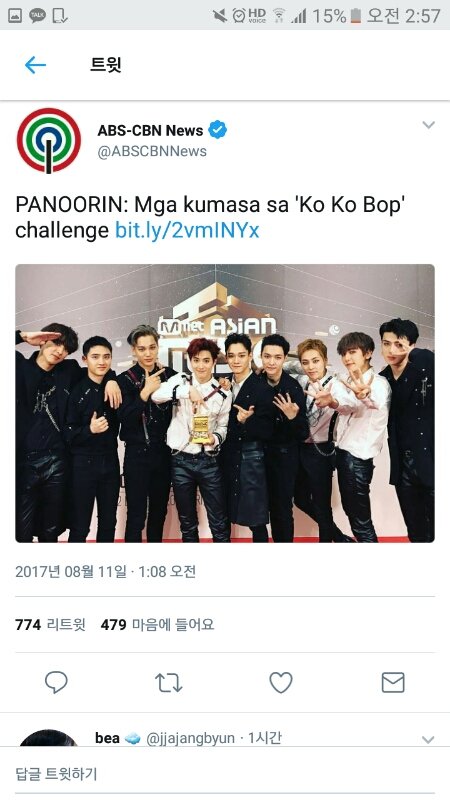Image resolution: width=450 pixels, height=800 pixels.
Task: View the 479 마음에 들어요 list
Action: pyautogui.click(x=157, y=624)
